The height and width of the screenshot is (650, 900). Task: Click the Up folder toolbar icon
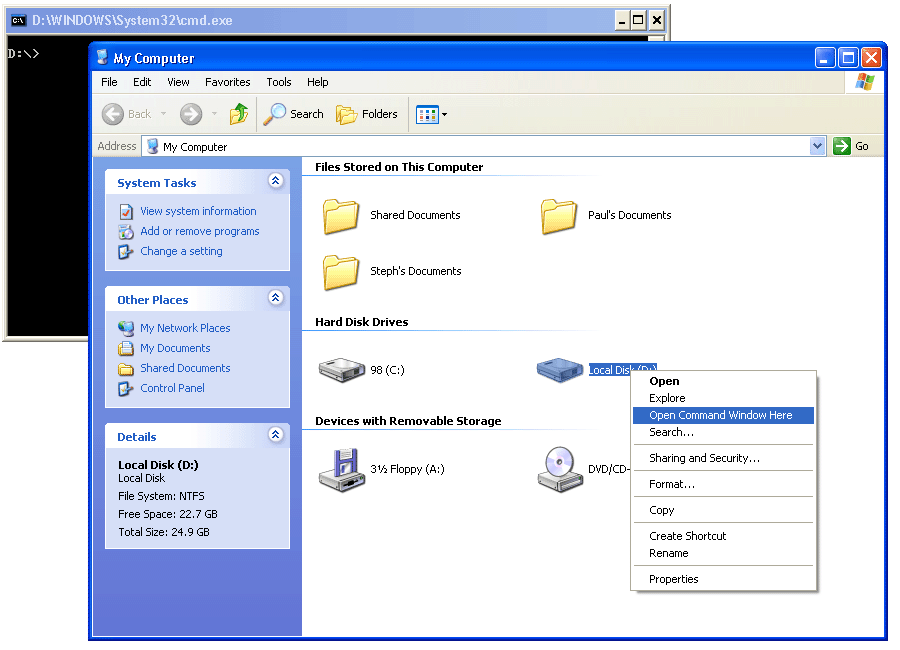tap(239, 114)
